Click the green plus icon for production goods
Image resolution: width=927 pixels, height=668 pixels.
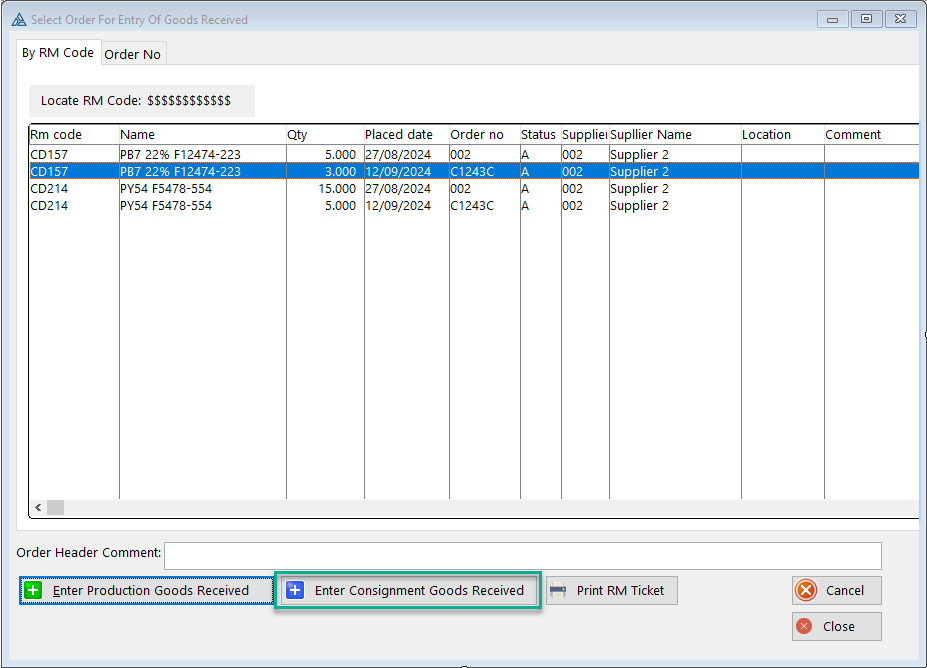tap(33, 590)
